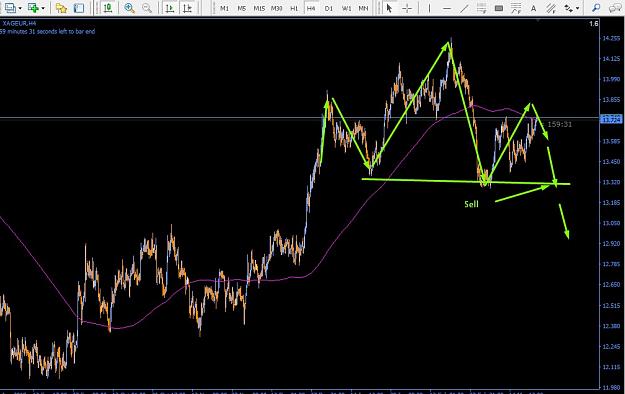The width and height of the screenshot is (625, 394).
Task: Select the arrow cursor tool
Action: pos(389,8)
